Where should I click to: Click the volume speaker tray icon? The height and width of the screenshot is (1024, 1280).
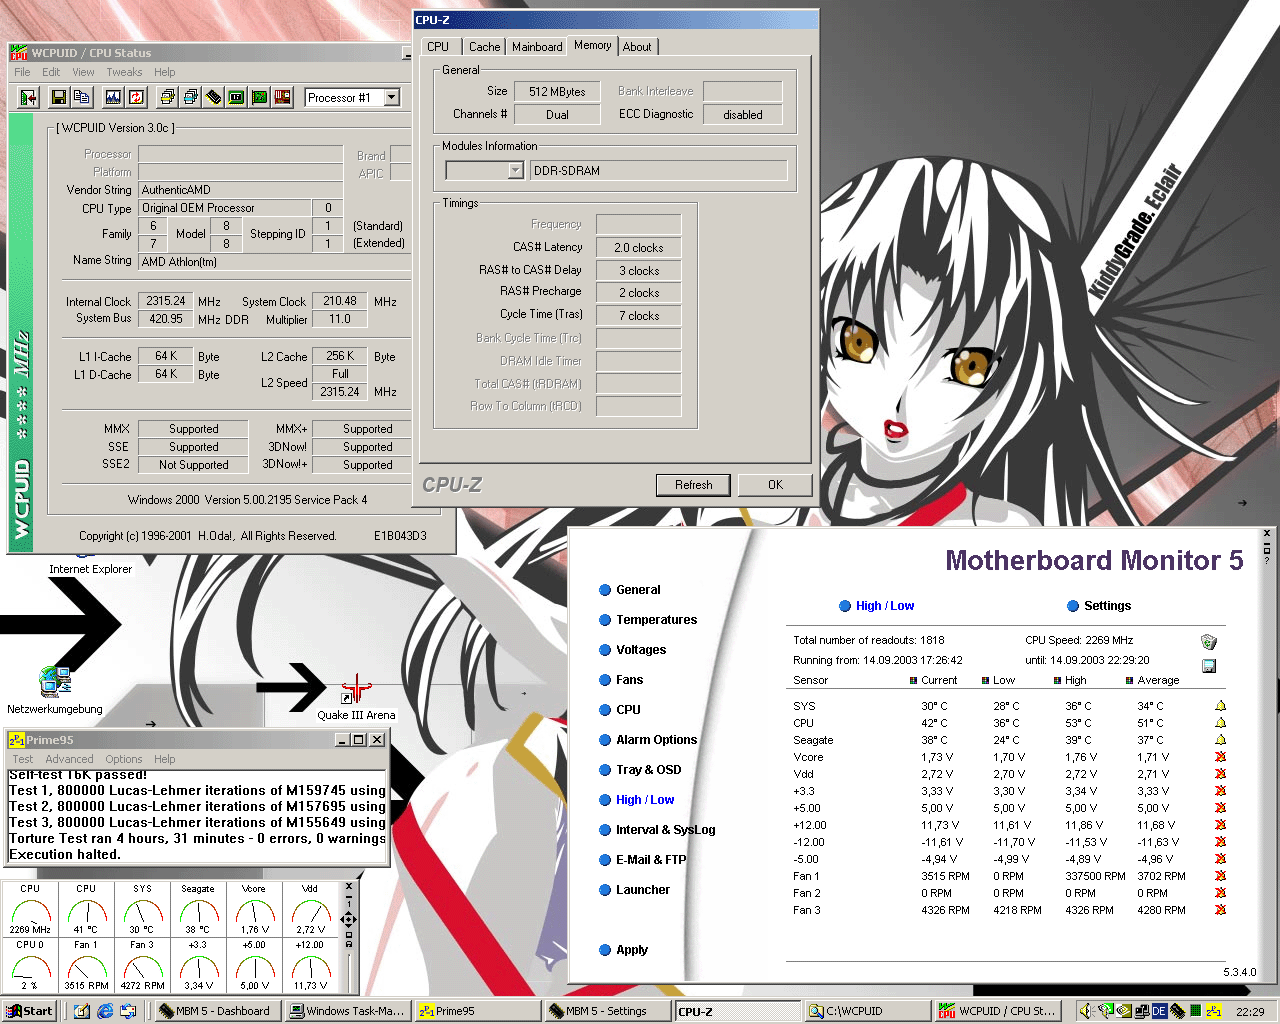pos(1086,1011)
